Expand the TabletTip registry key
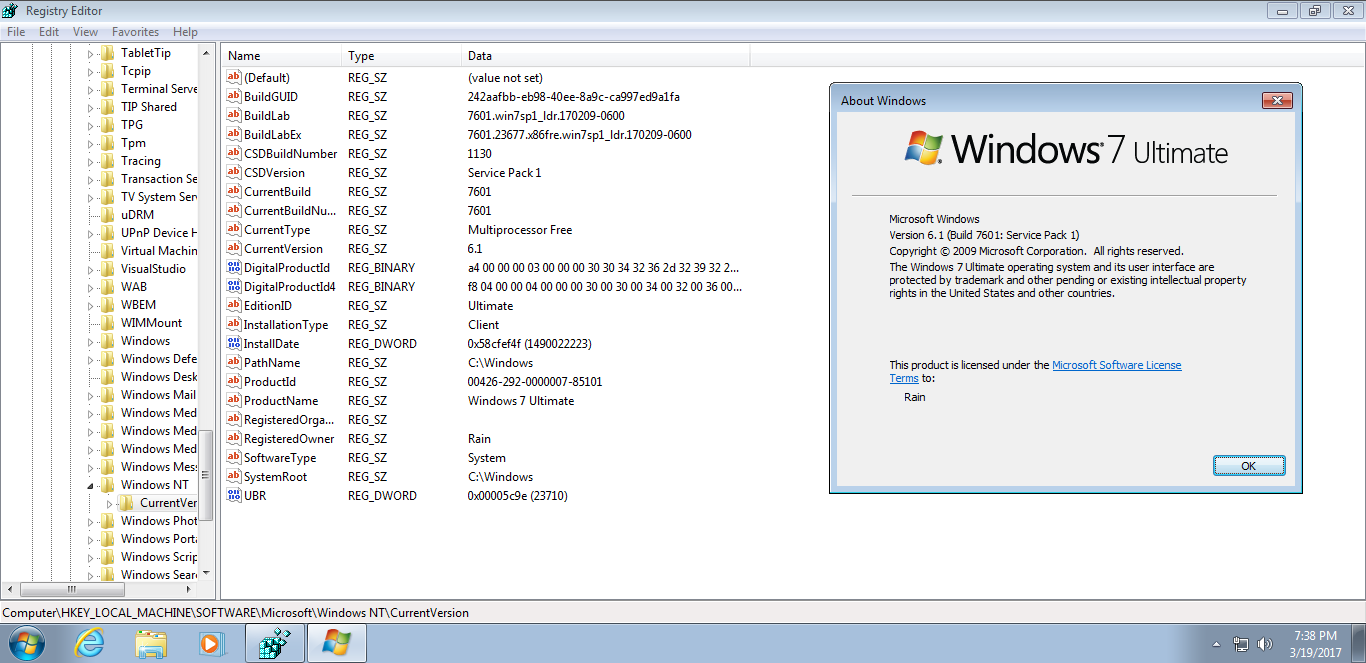1366x663 pixels. [x=90, y=53]
